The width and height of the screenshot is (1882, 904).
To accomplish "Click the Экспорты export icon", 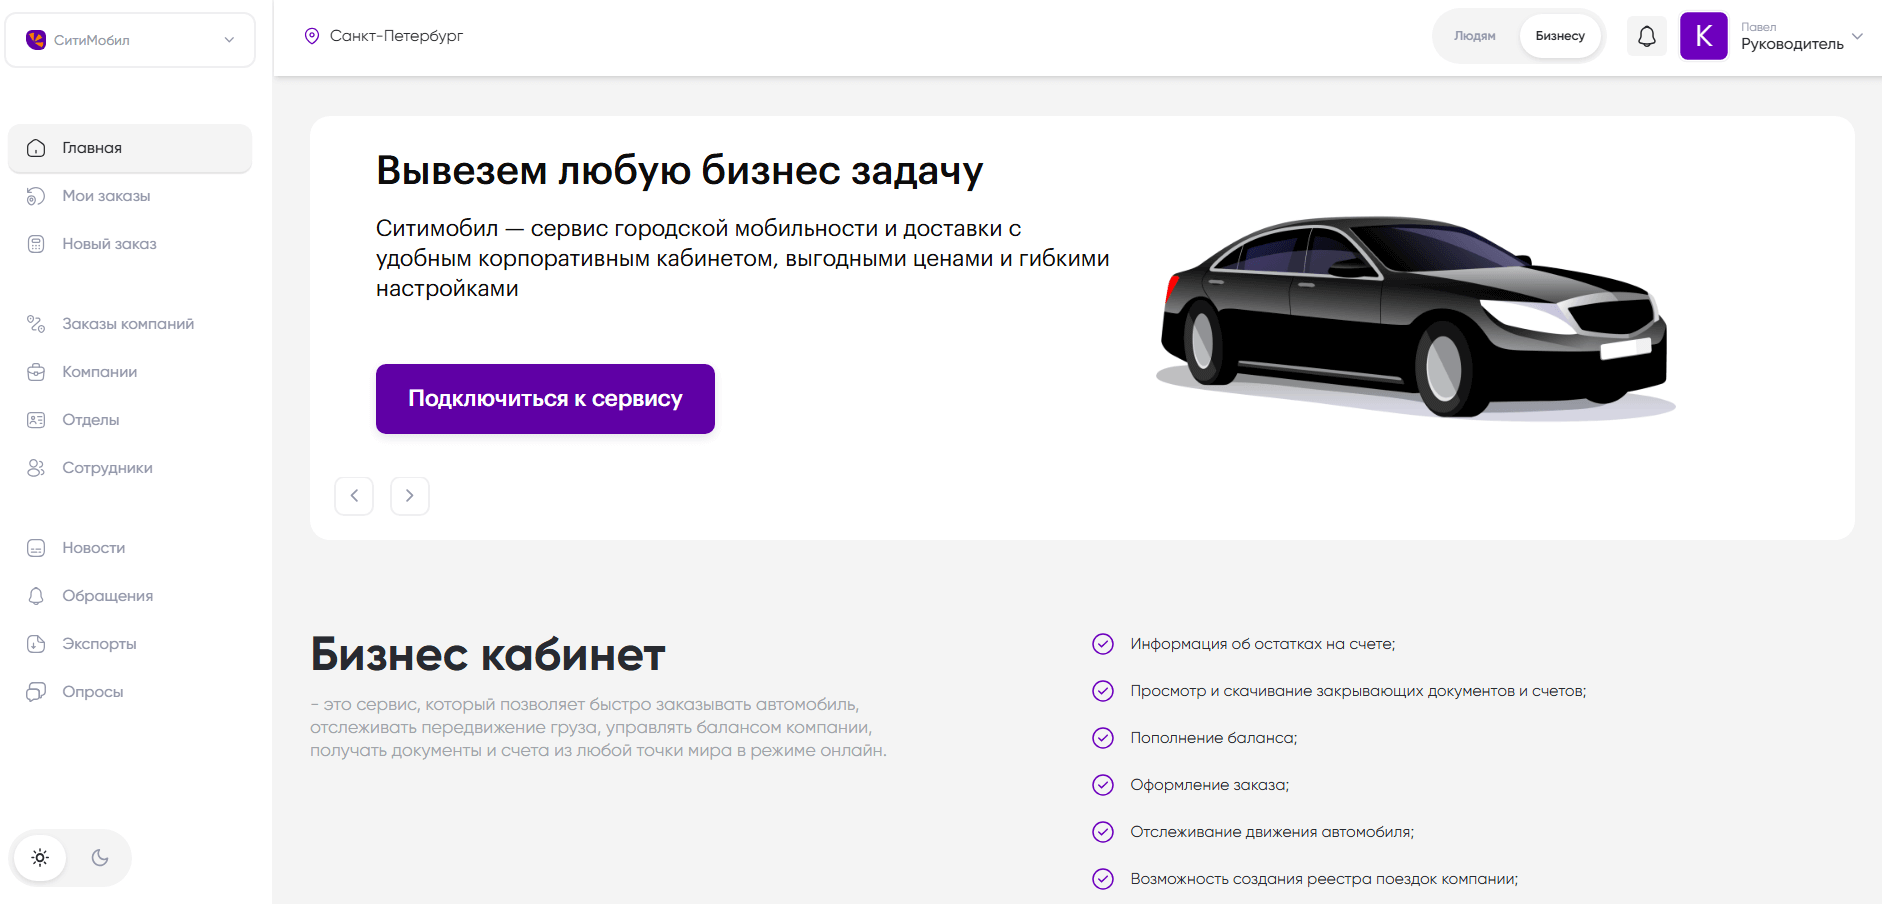I will (36, 643).
